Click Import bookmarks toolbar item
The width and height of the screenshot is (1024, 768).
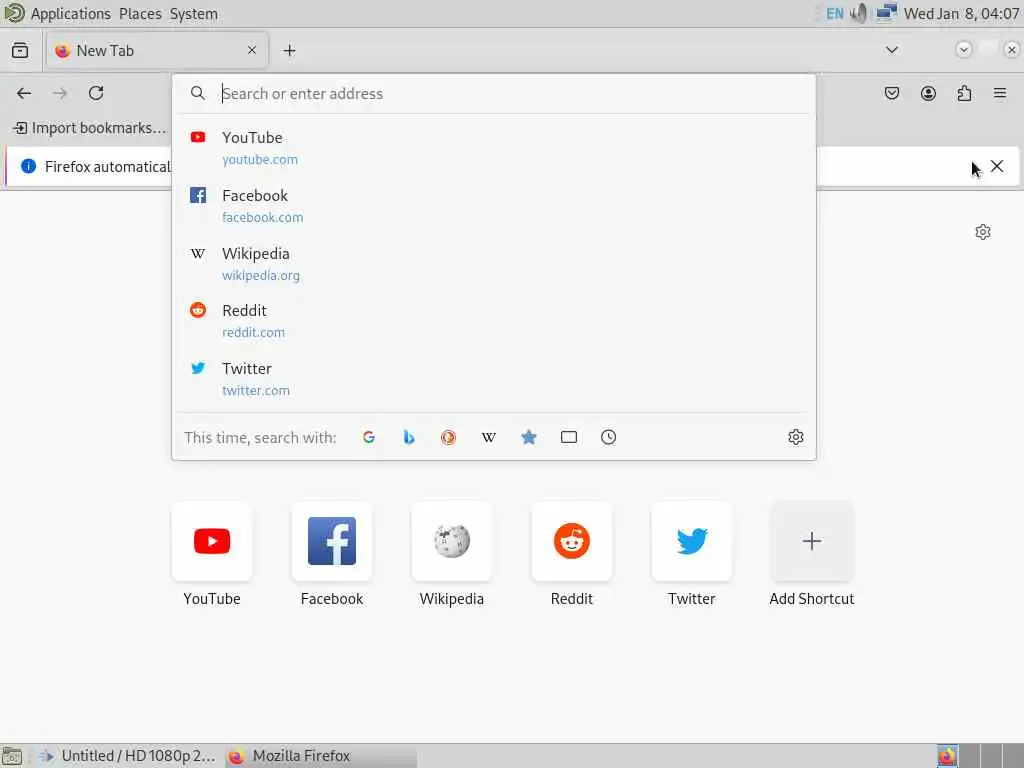tap(90, 128)
